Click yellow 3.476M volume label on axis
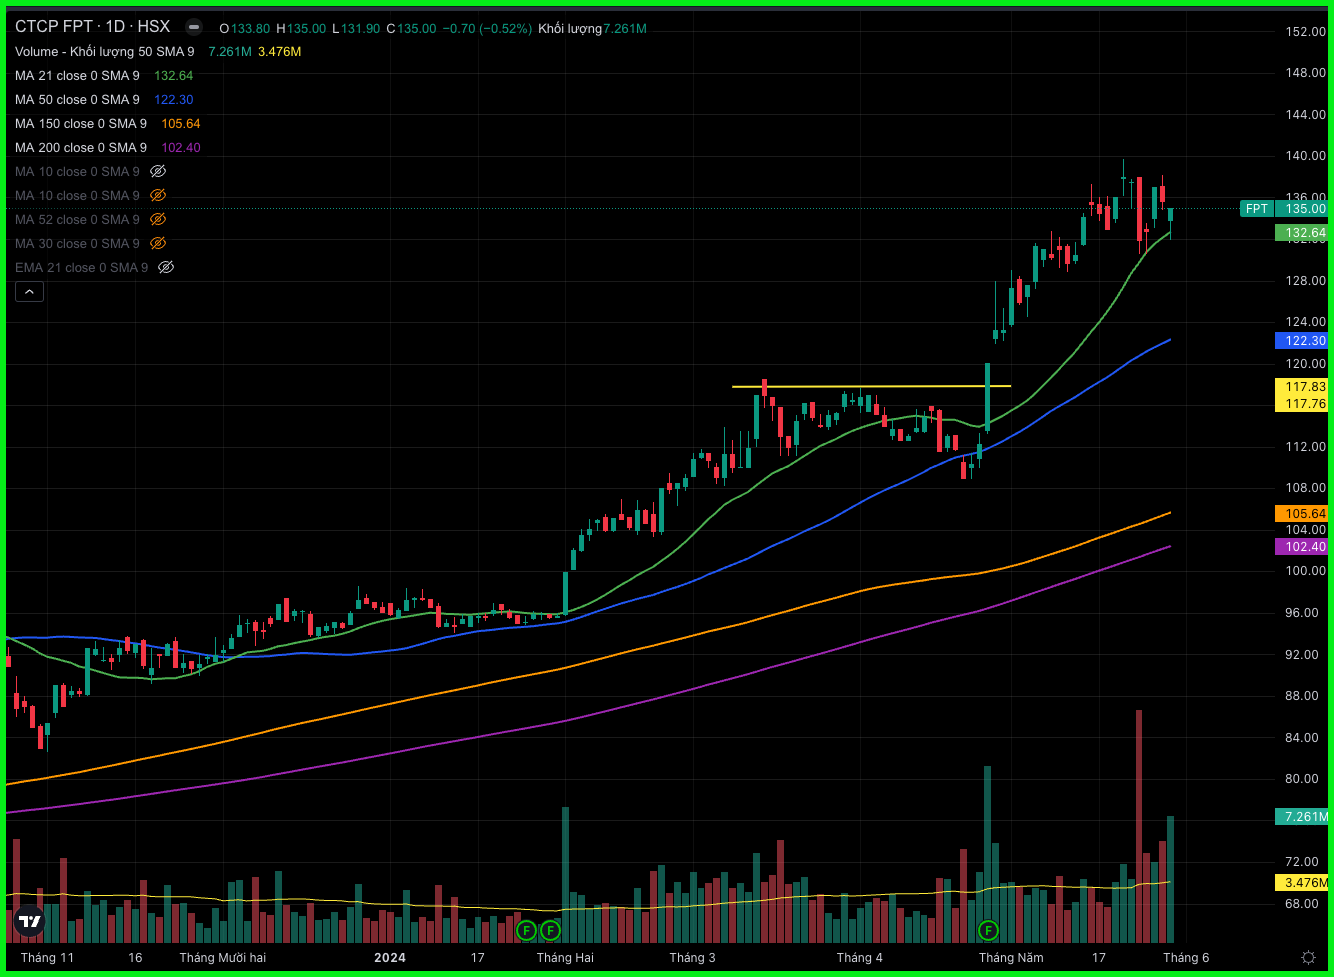Viewport: 1334px width, 977px height. click(x=1303, y=883)
